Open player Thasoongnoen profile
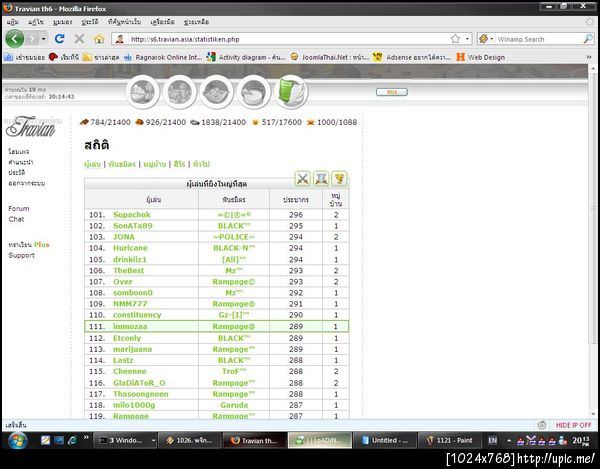This screenshot has height=469, width=600. point(140,394)
